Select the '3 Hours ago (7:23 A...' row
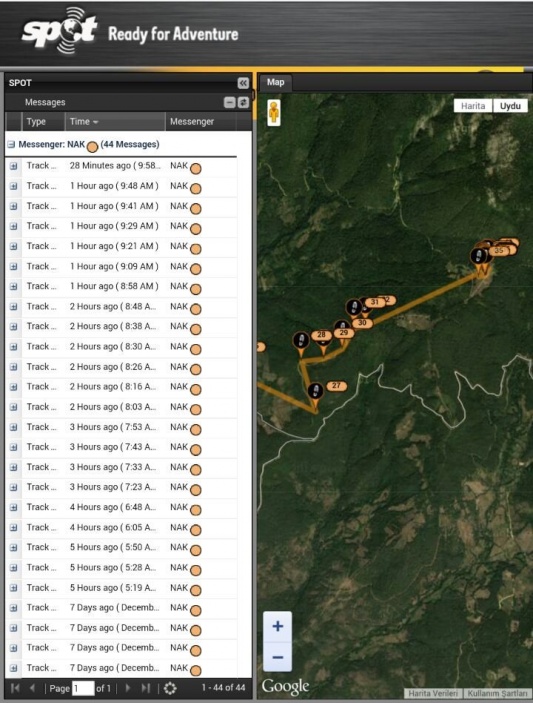This screenshot has width=533, height=703. pyautogui.click(x=121, y=487)
